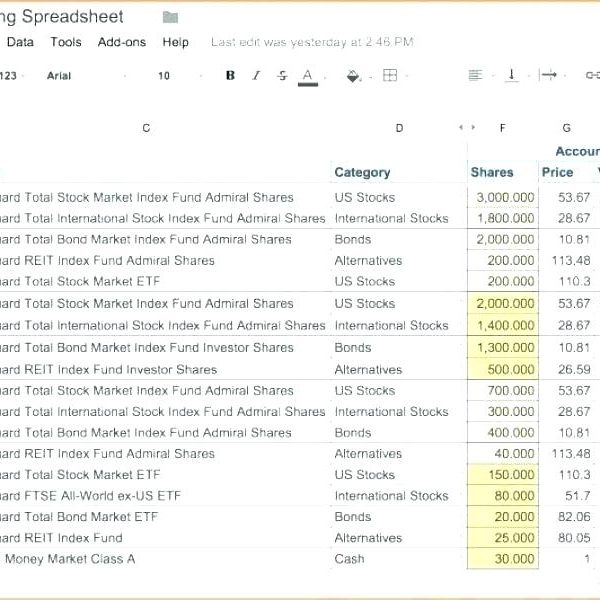Open the fill color paint bucket
The height and width of the screenshot is (600, 600).
(353, 76)
